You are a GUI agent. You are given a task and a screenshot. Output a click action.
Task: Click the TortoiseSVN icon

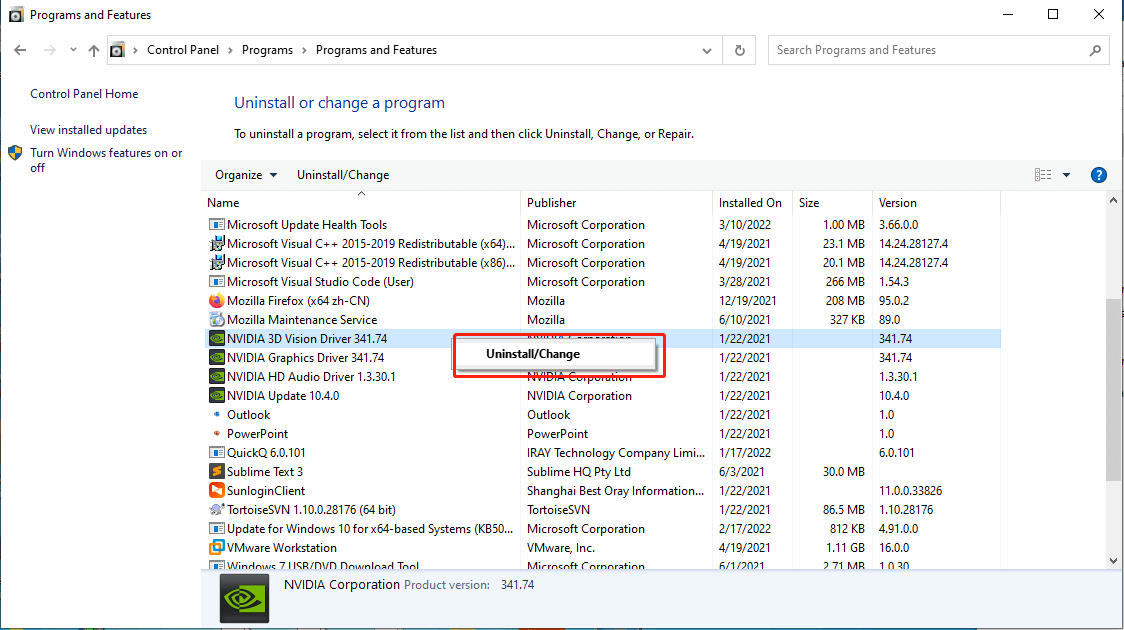[x=216, y=510]
